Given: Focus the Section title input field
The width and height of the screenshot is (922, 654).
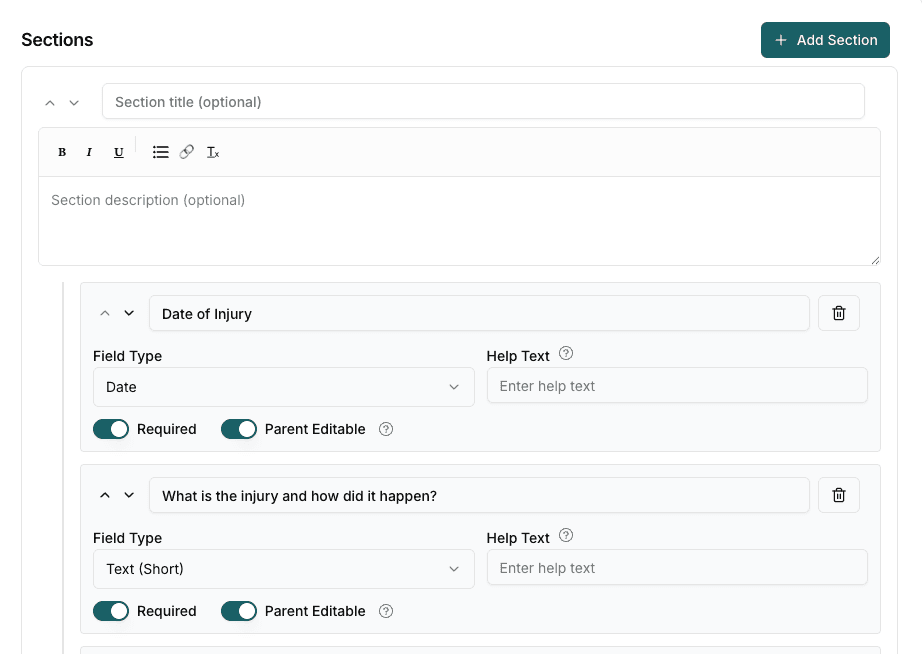Looking at the screenshot, I should 483,101.
